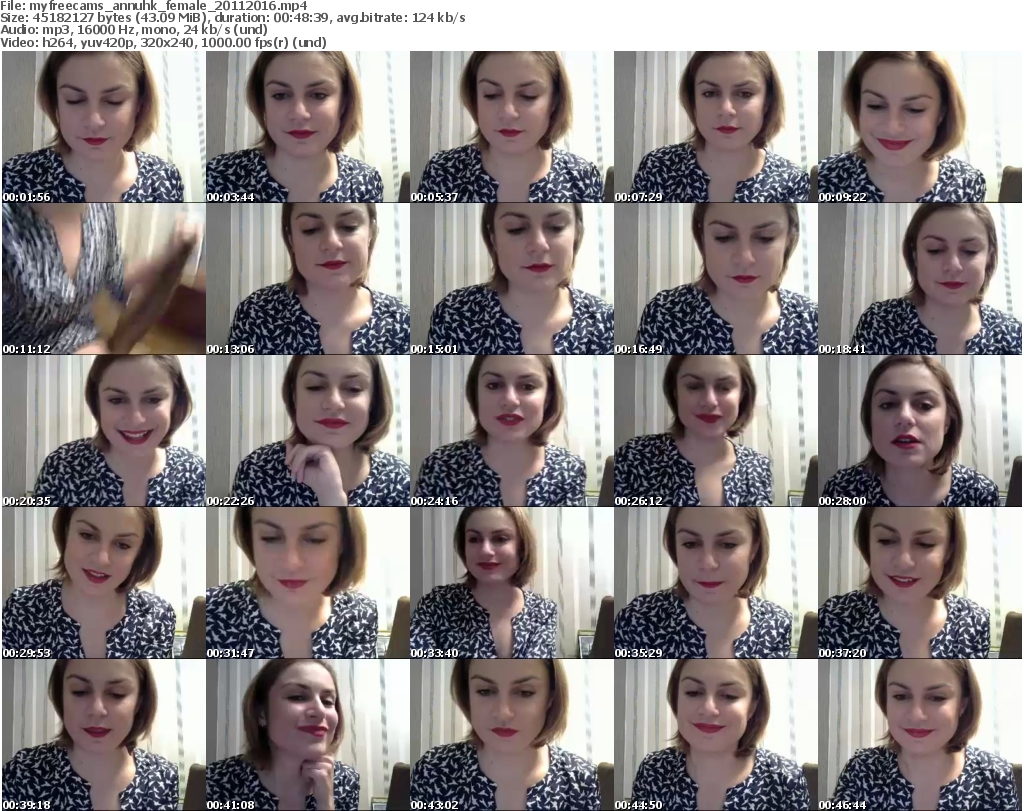Image resolution: width=1024 pixels, height=811 pixels.
Task: Select the frame stamped 00:13:06
Action: [308, 279]
